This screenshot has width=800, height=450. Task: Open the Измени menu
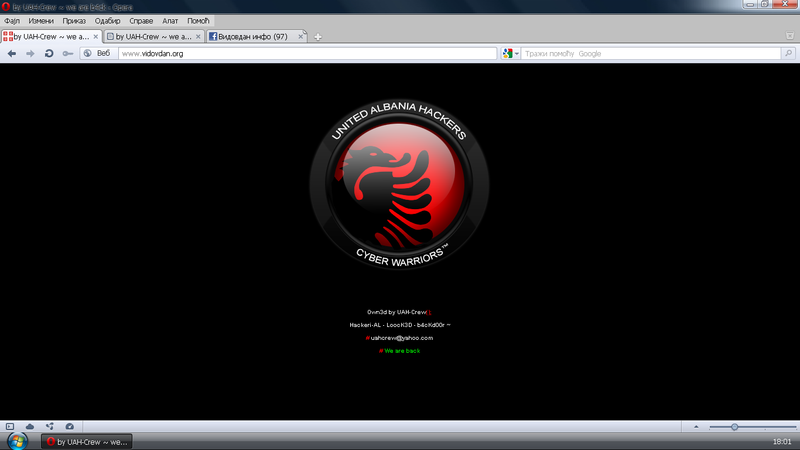click(x=41, y=21)
